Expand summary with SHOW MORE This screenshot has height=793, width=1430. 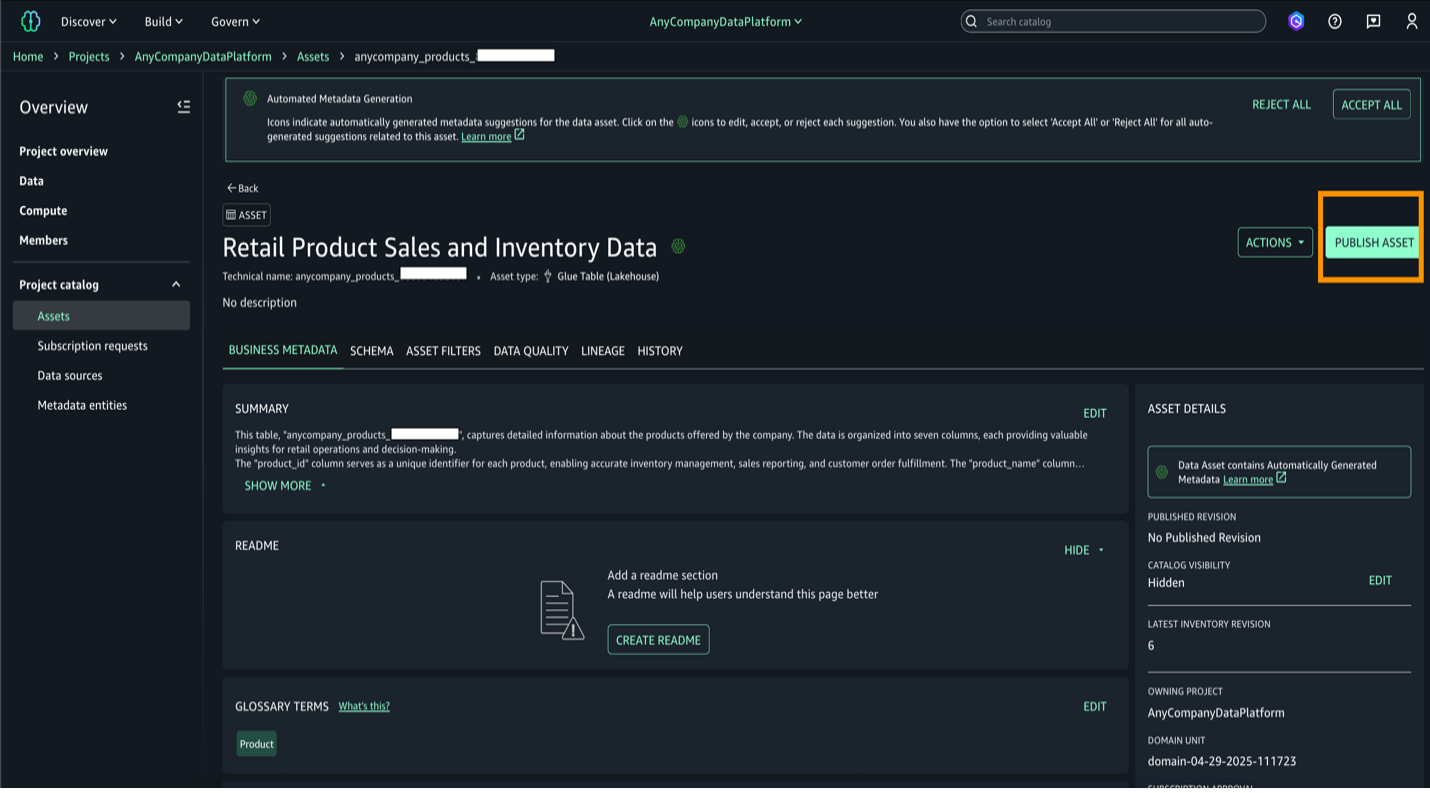(284, 486)
